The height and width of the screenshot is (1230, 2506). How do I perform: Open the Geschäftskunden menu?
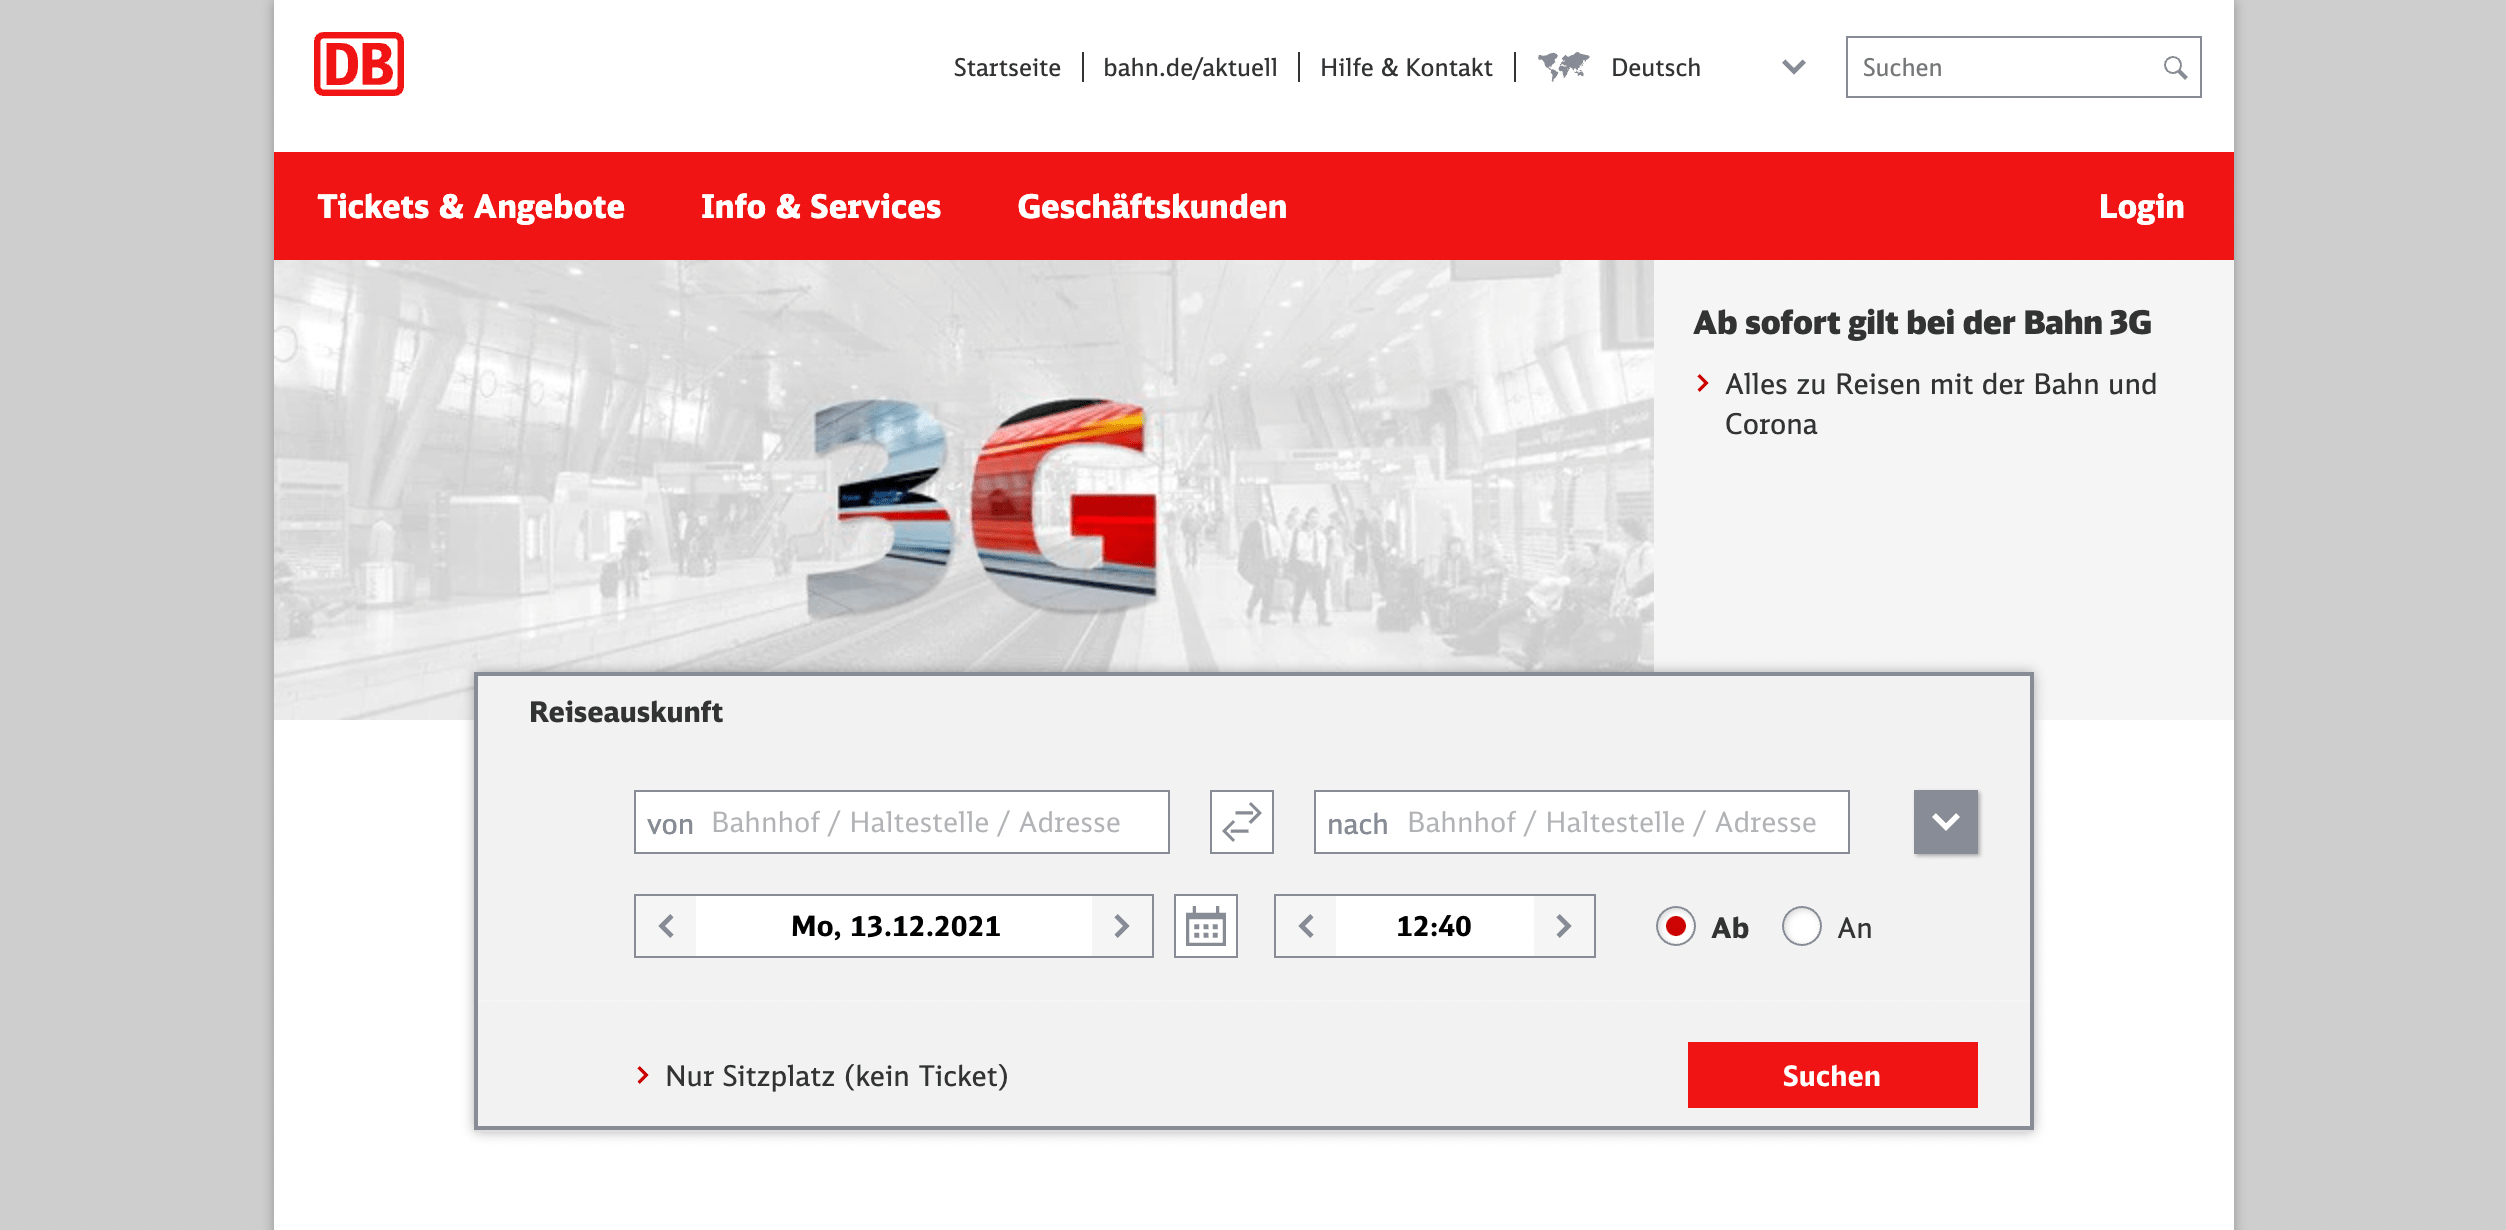[1151, 207]
